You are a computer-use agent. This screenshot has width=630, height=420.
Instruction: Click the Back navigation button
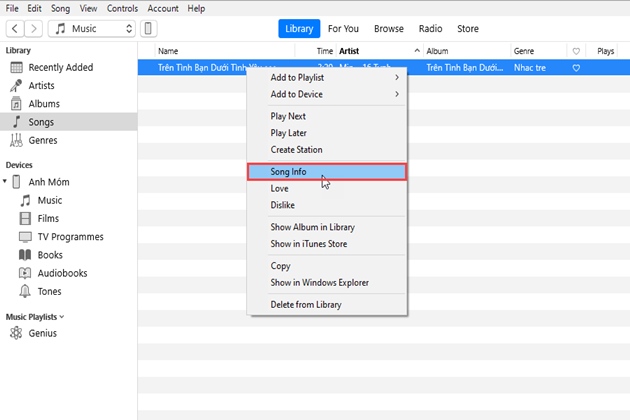point(14,29)
